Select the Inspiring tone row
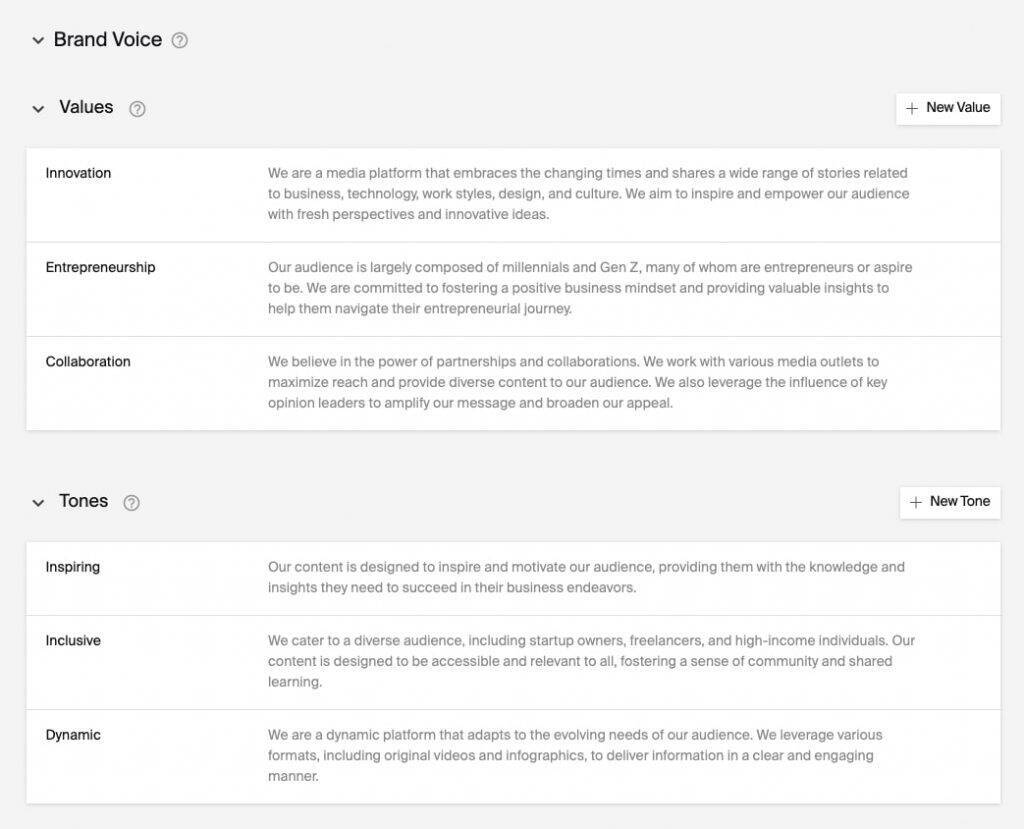The image size is (1024, 829). (x=72, y=567)
